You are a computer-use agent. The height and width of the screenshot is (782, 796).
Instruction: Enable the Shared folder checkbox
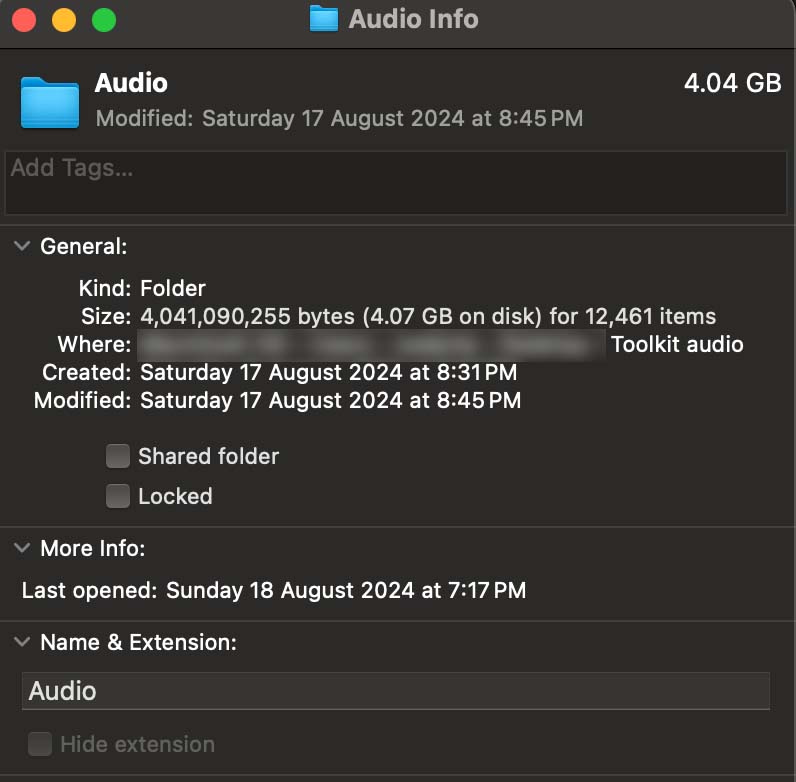pyautogui.click(x=118, y=457)
